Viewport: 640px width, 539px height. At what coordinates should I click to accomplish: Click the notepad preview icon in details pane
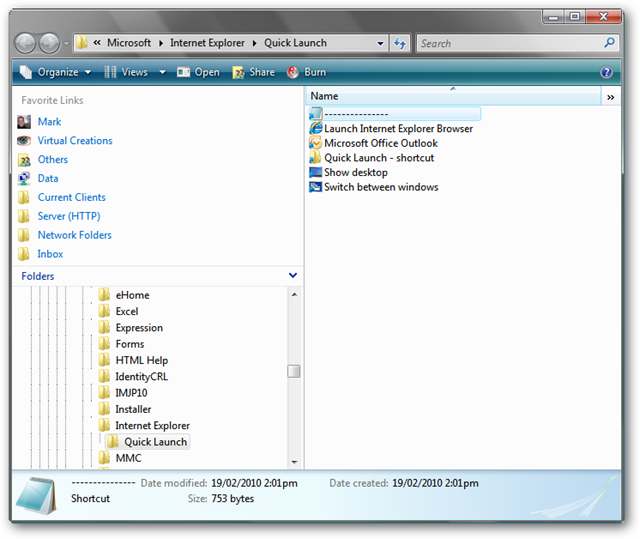[36, 496]
